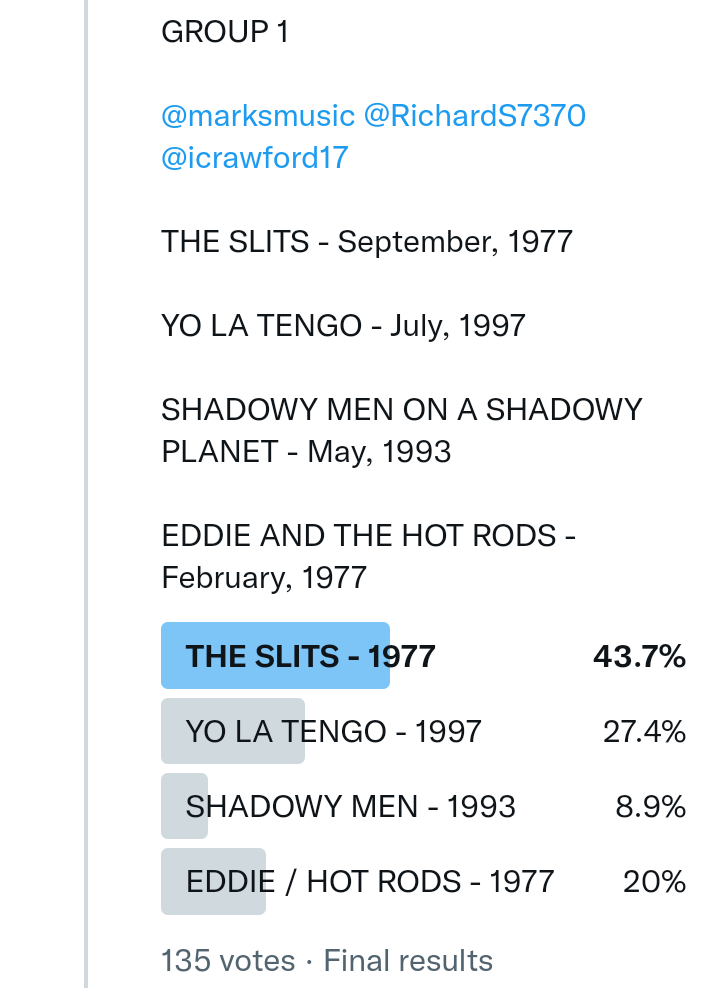
Task: Select the YO LA TENGO - 1997 poll option
Action: click(x=333, y=732)
